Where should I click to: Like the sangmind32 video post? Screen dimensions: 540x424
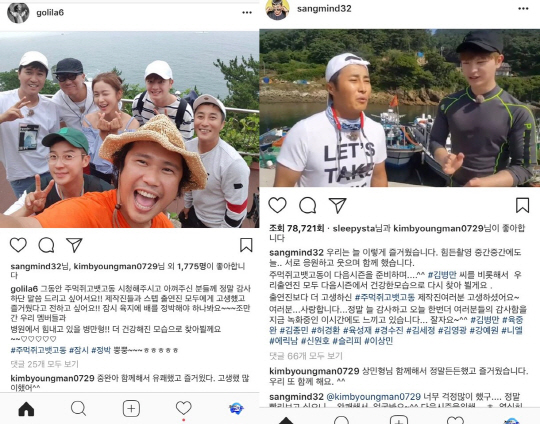pyautogui.click(x=277, y=205)
